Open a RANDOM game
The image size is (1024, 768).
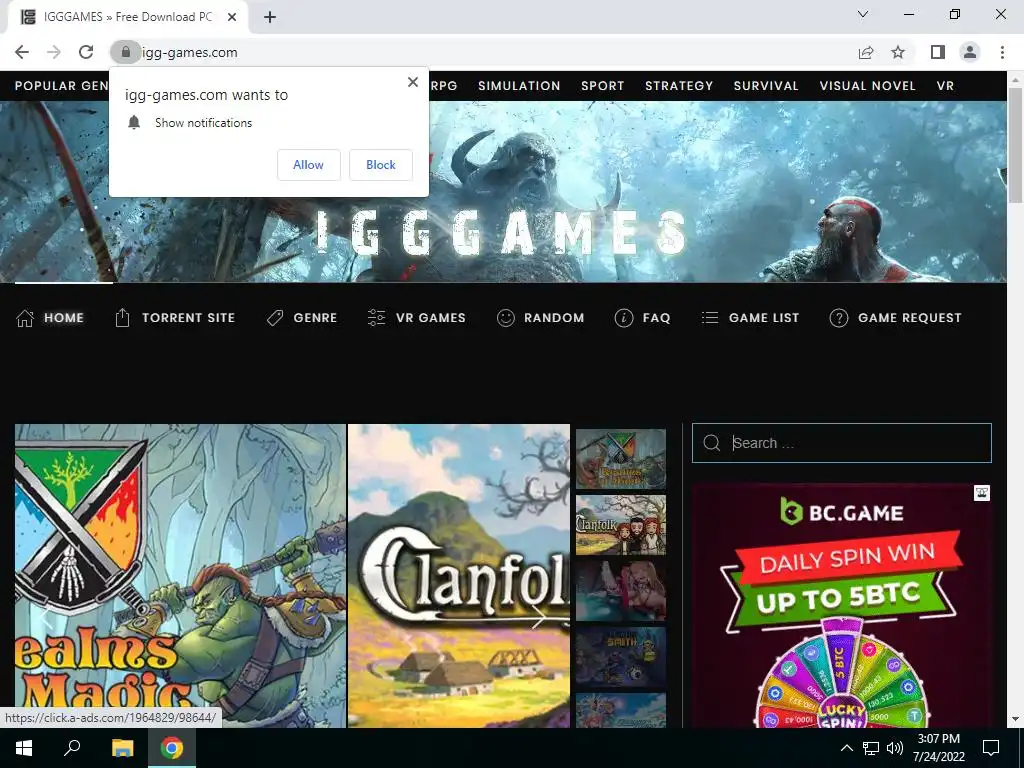point(554,318)
